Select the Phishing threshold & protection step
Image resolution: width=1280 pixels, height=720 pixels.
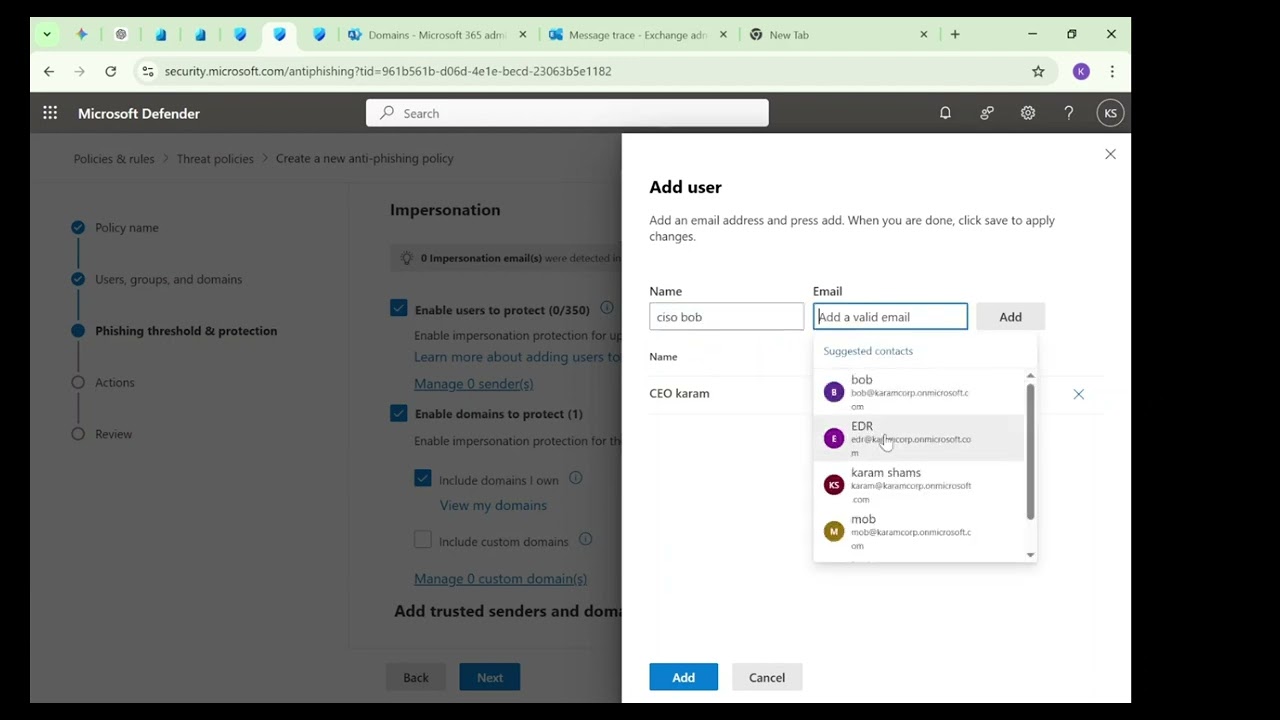click(186, 331)
